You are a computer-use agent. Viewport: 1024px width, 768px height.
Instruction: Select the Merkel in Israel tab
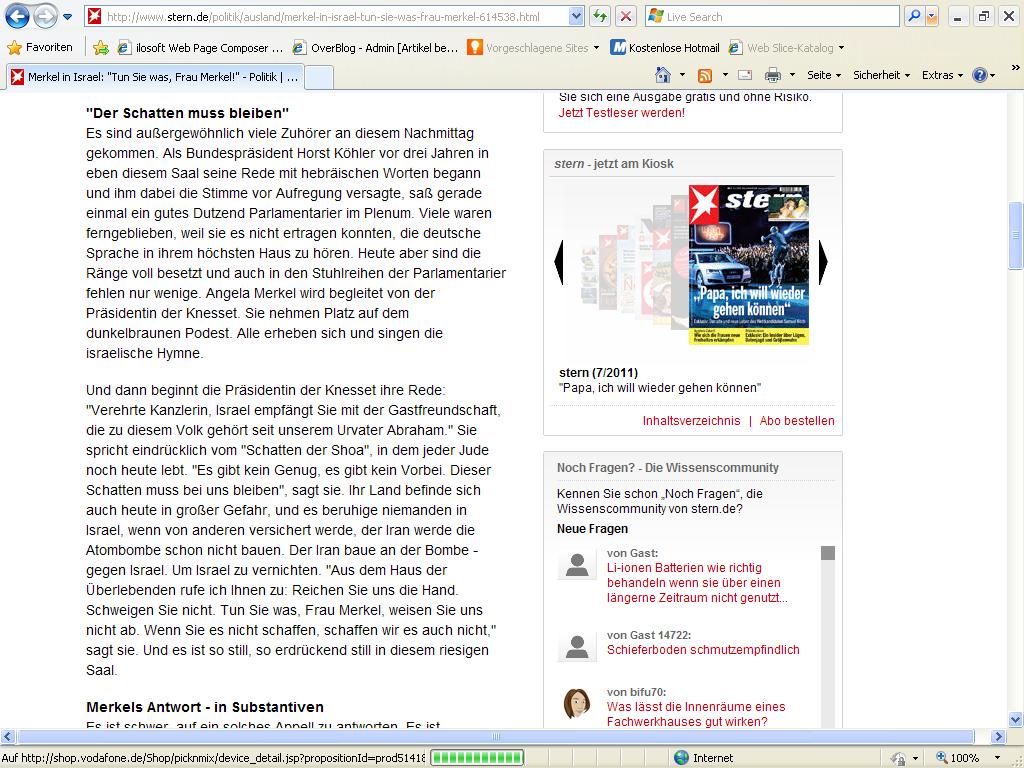pos(156,77)
